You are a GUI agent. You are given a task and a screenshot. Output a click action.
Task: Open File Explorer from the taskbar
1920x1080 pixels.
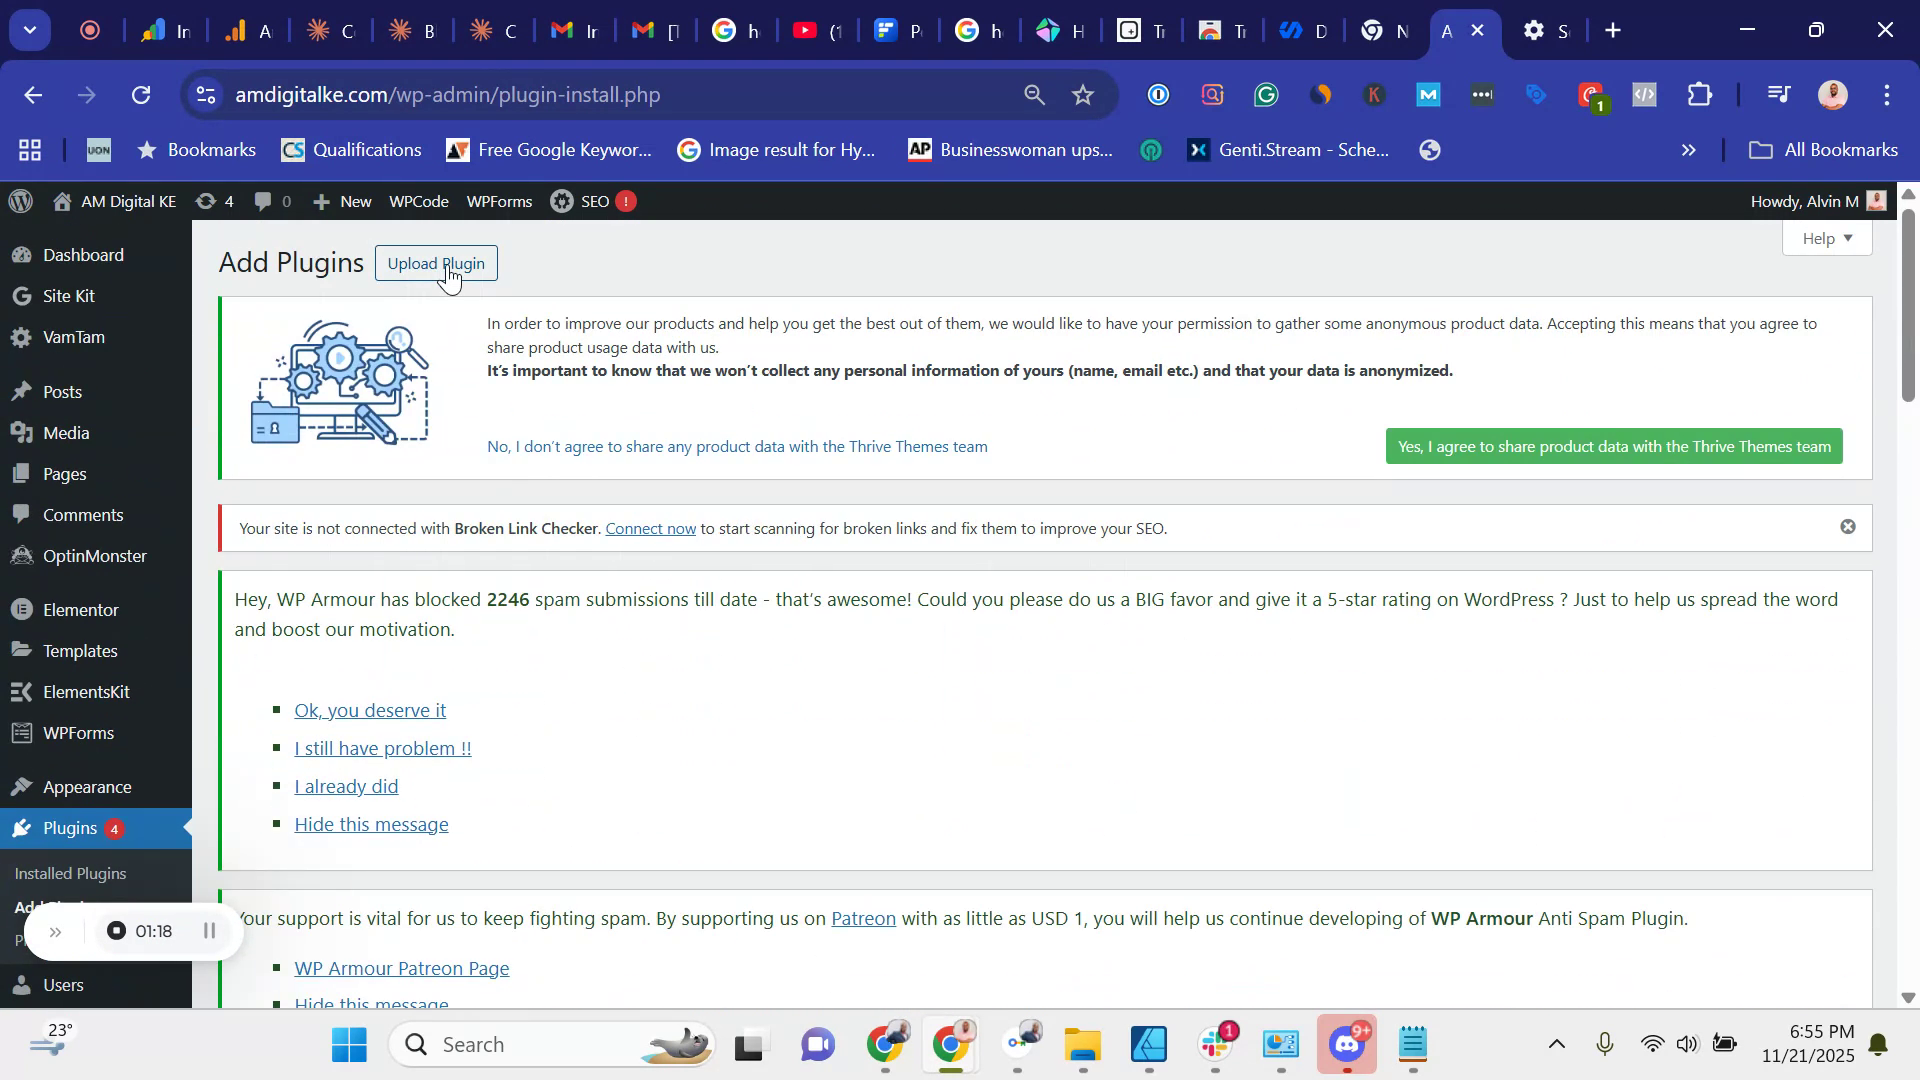[1082, 1043]
